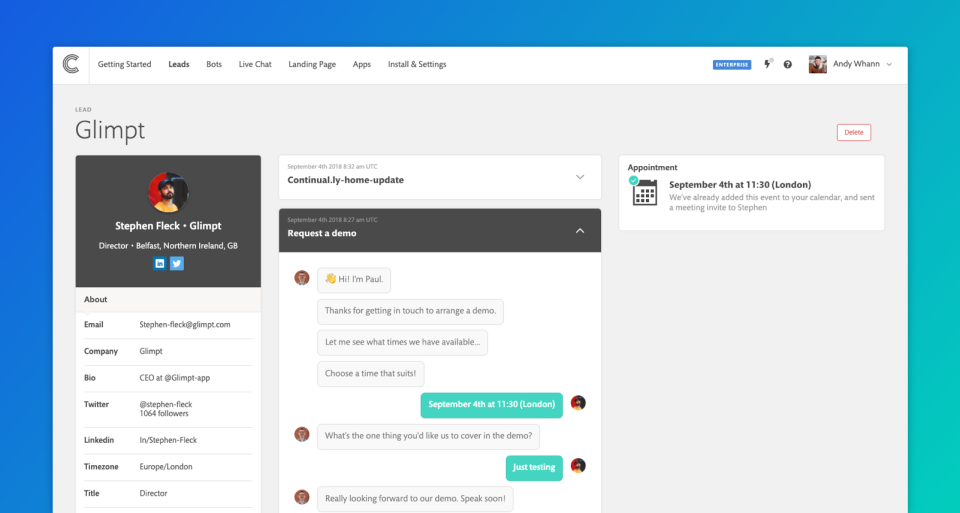Click the 'What's the one thing' message
This screenshot has width=960, height=513.
click(429, 436)
